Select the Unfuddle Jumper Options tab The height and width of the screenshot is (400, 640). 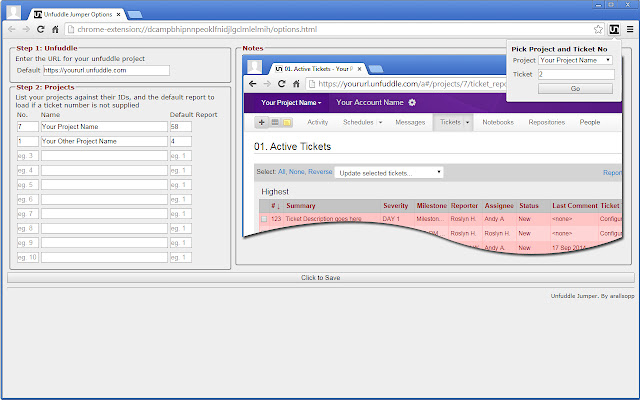[76, 14]
